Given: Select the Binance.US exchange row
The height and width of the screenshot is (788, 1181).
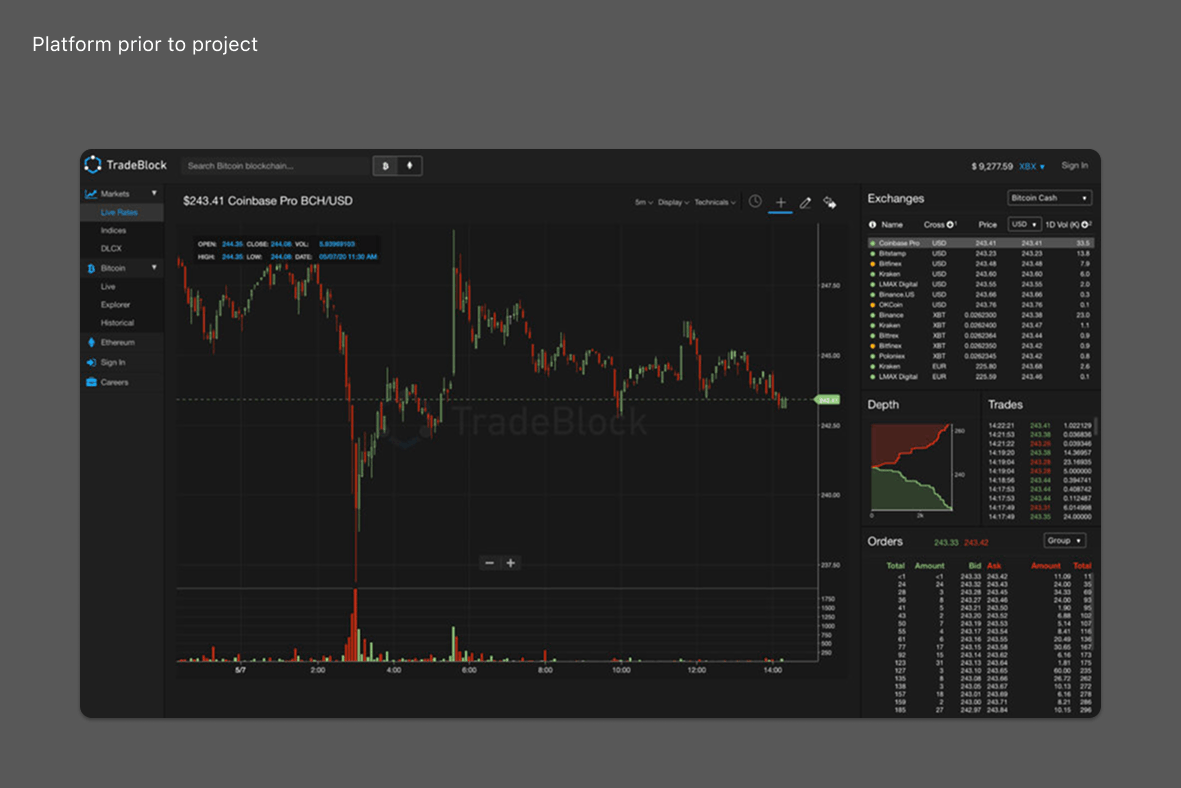Looking at the screenshot, I should [x=981, y=295].
